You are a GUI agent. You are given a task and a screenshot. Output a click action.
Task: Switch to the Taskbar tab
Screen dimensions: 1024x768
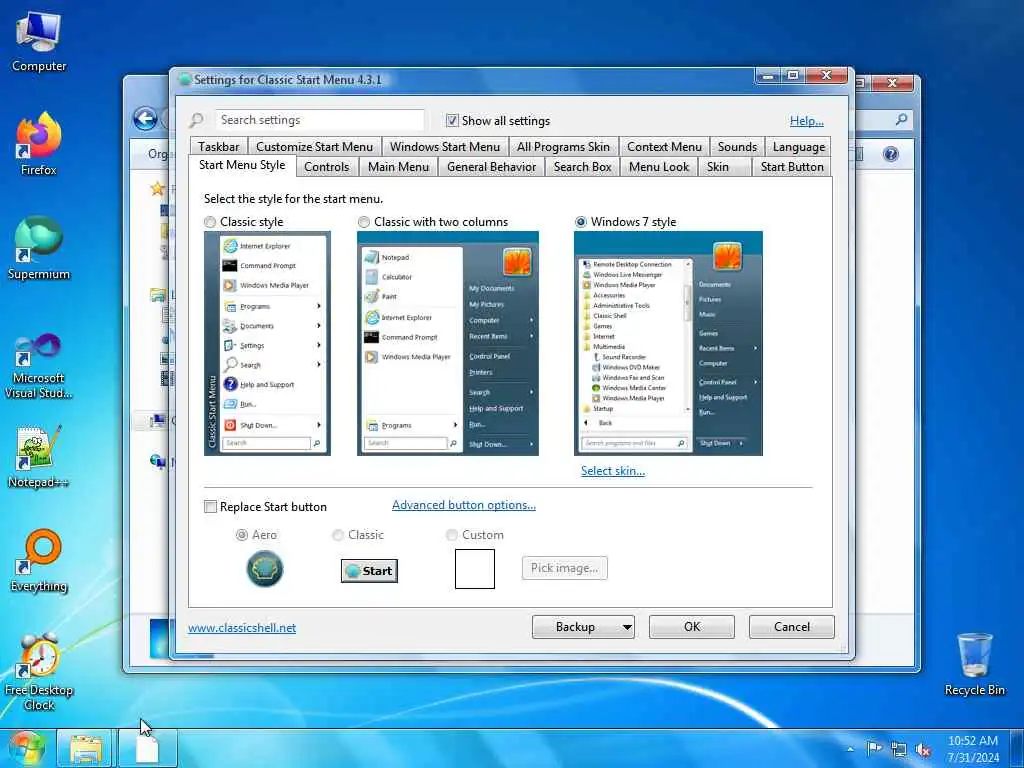coord(219,147)
